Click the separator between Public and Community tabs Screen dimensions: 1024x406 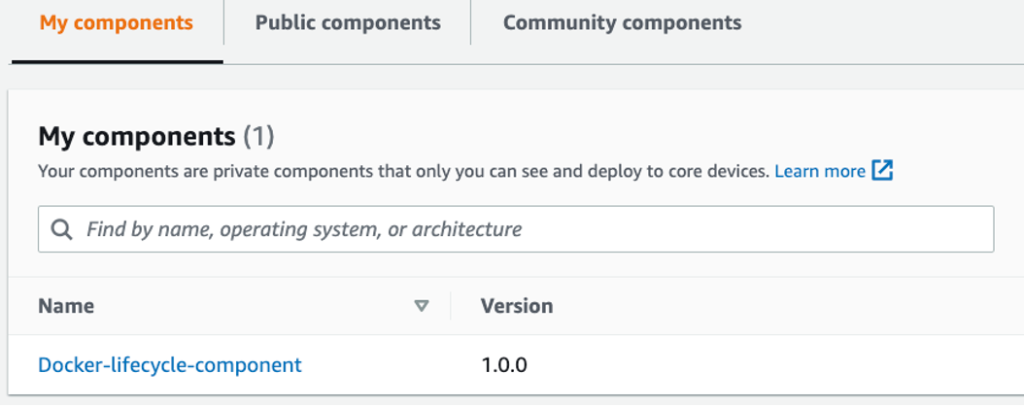pyautogui.click(x=471, y=23)
